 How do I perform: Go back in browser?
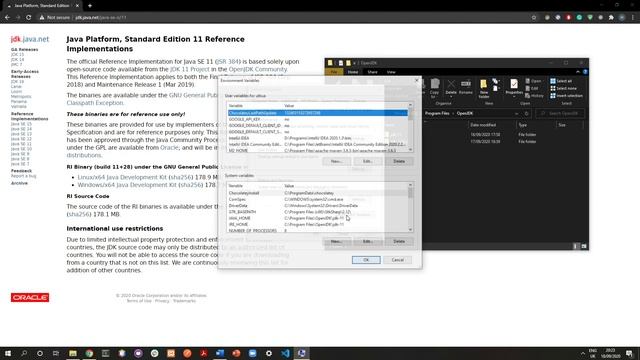click(7, 18)
